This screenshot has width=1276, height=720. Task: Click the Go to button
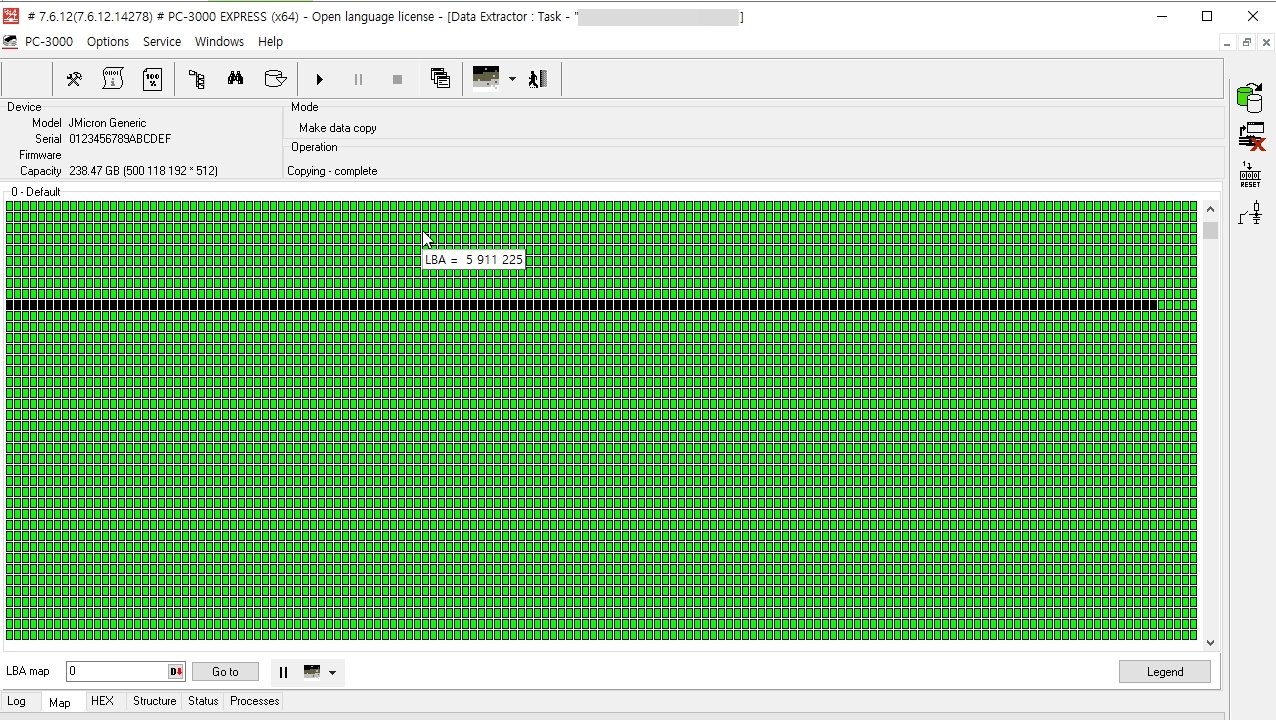point(225,672)
